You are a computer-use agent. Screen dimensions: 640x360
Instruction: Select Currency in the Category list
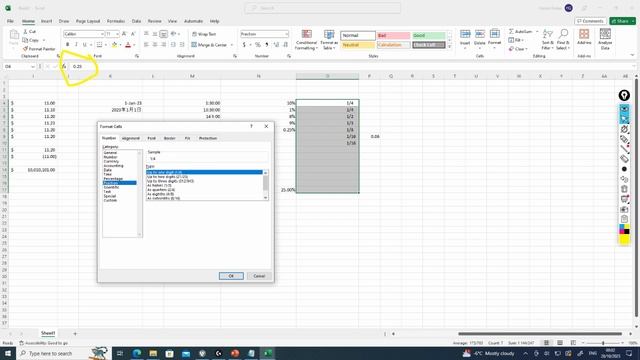point(111,161)
